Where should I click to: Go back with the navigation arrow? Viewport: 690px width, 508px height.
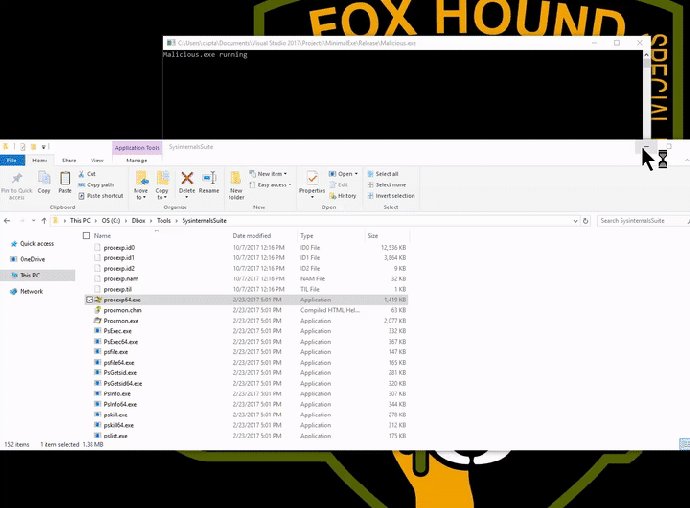(x=7, y=221)
